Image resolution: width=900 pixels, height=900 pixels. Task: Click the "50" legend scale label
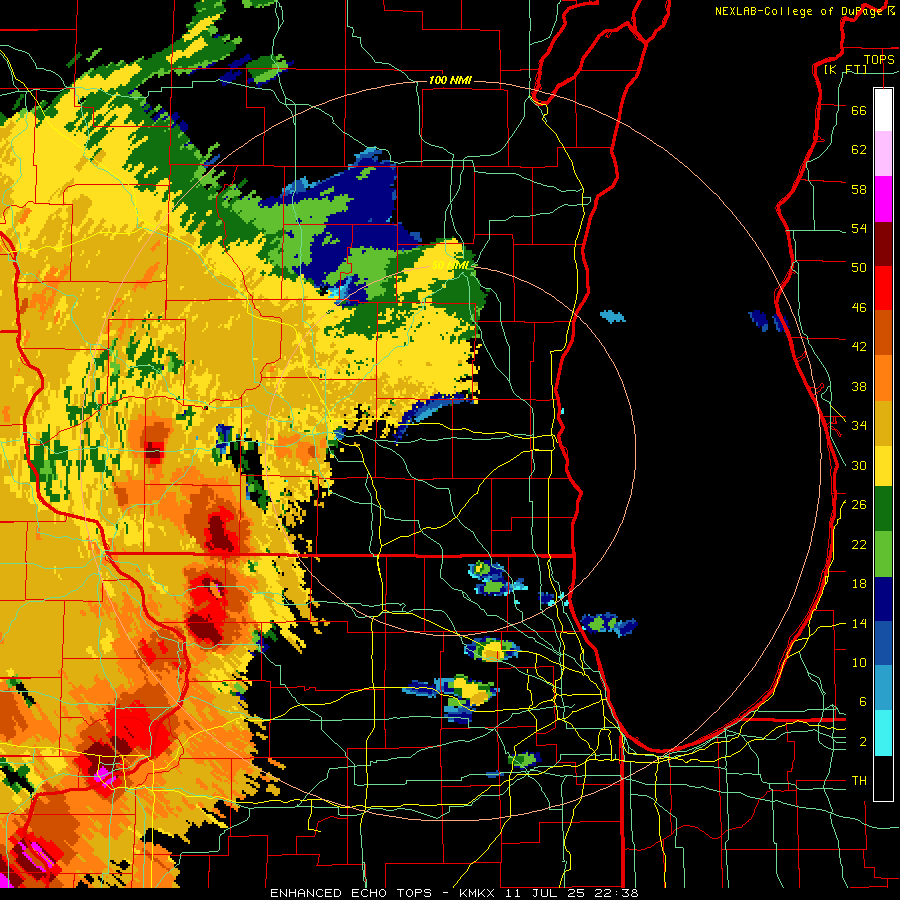coord(859,267)
